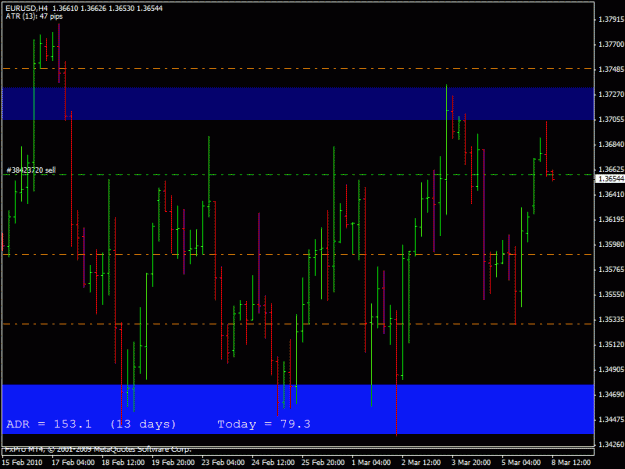Image resolution: width=625 pixels, height=469 pixels.
Task: Click price label 1.37055 on the scale
Action: [611, 120]
